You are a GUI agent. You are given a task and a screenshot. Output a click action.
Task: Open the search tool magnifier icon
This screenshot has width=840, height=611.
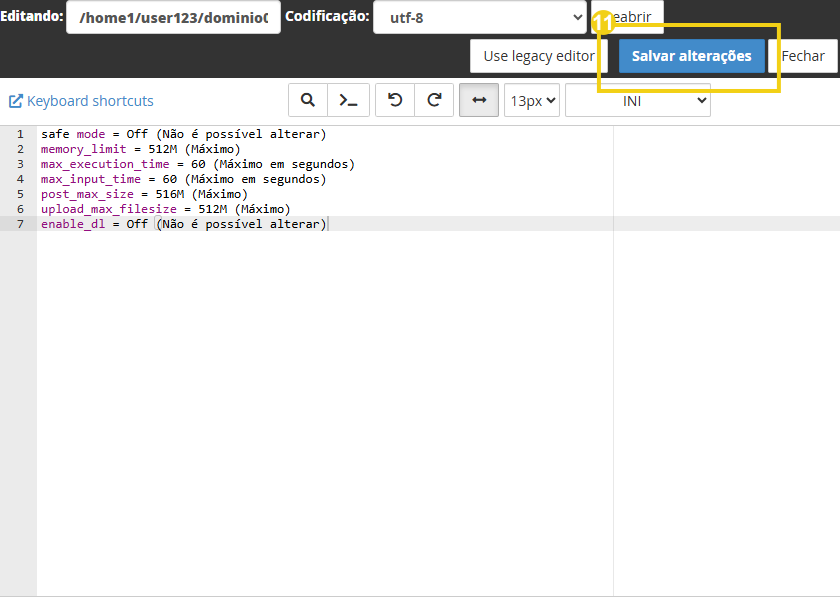(308, 100)
